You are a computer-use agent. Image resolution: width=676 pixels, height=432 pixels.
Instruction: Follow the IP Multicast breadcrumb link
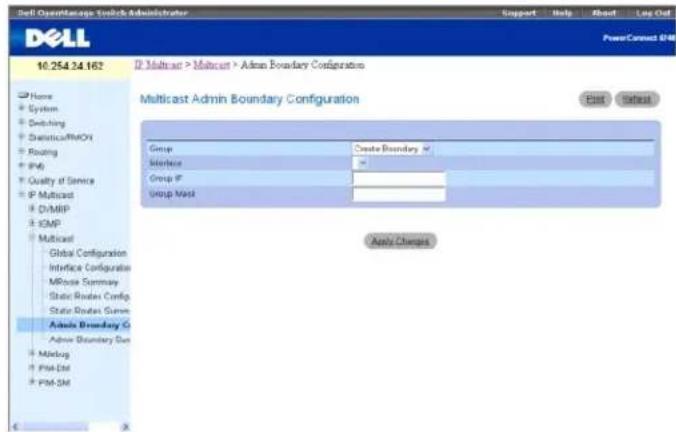tap(158, 65)
